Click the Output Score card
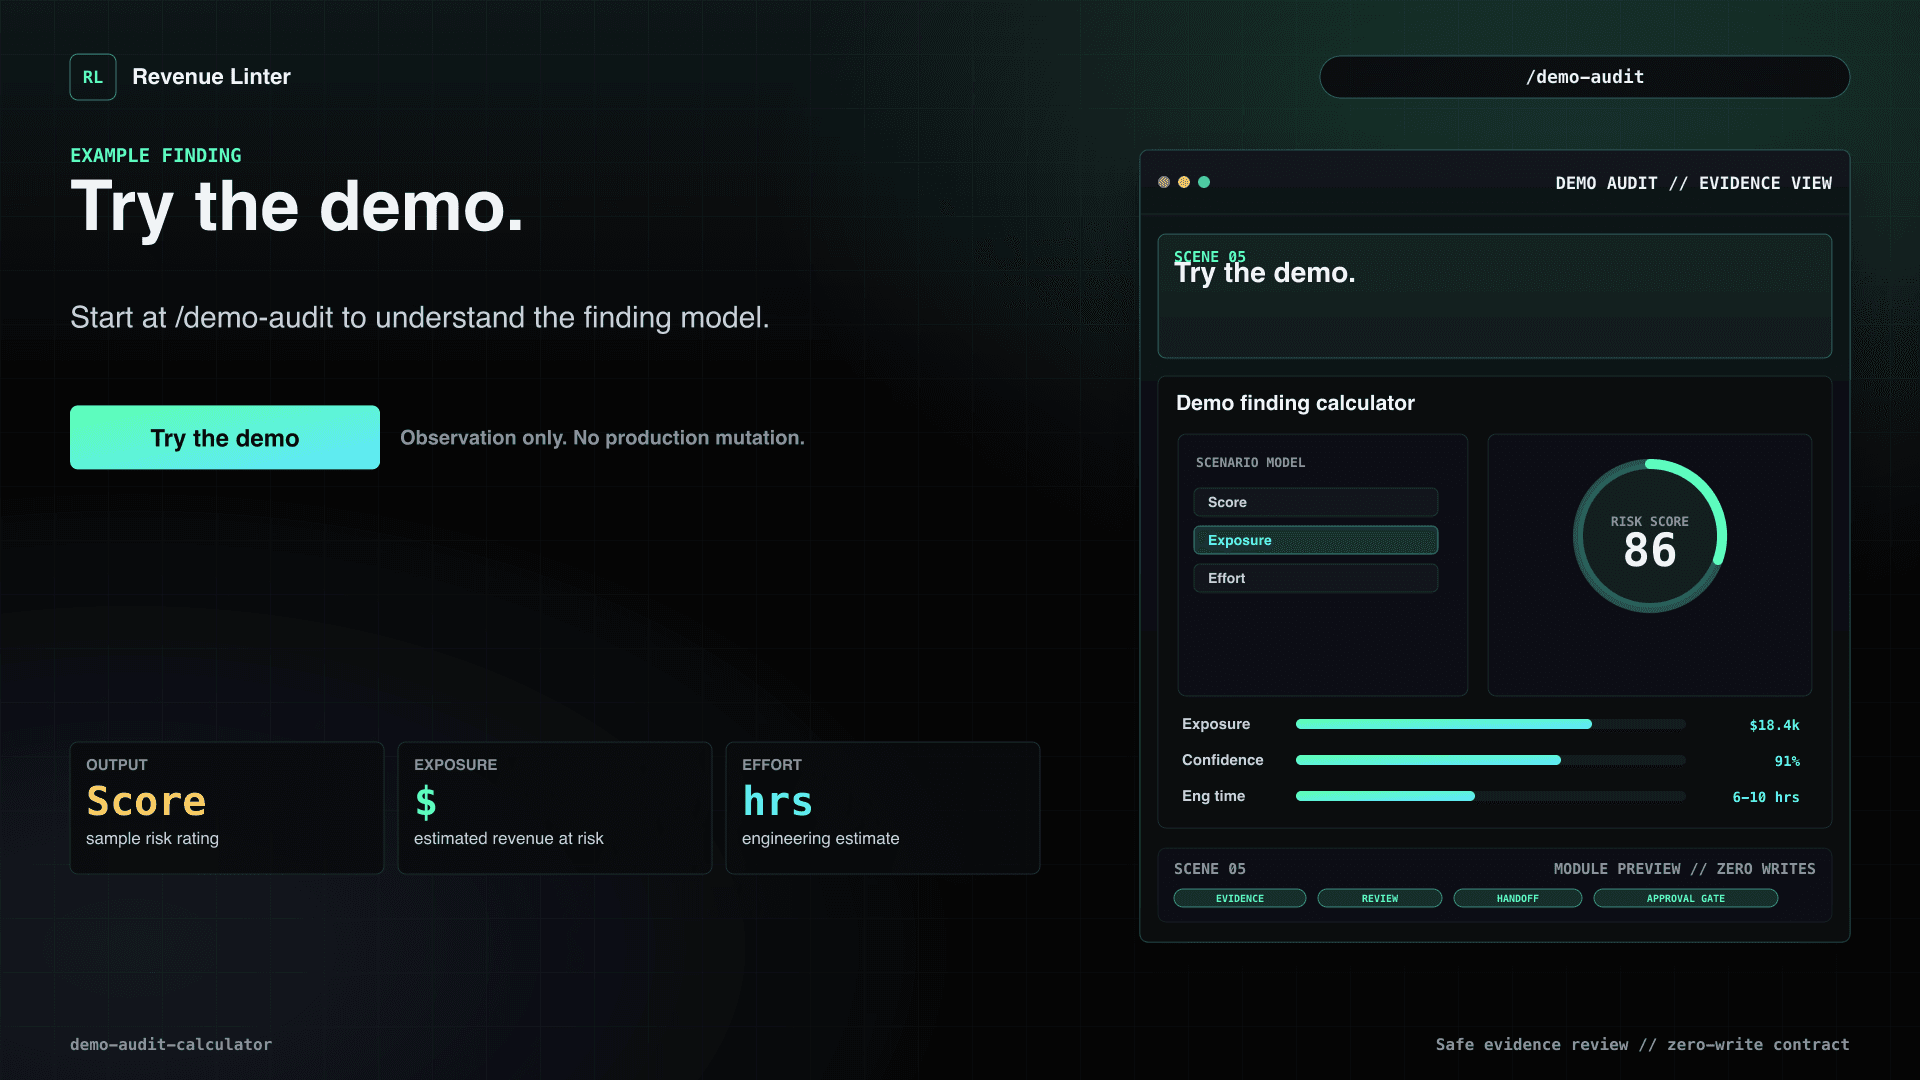The width and height of the screenshot is (1920, 1080). point(227,808)
